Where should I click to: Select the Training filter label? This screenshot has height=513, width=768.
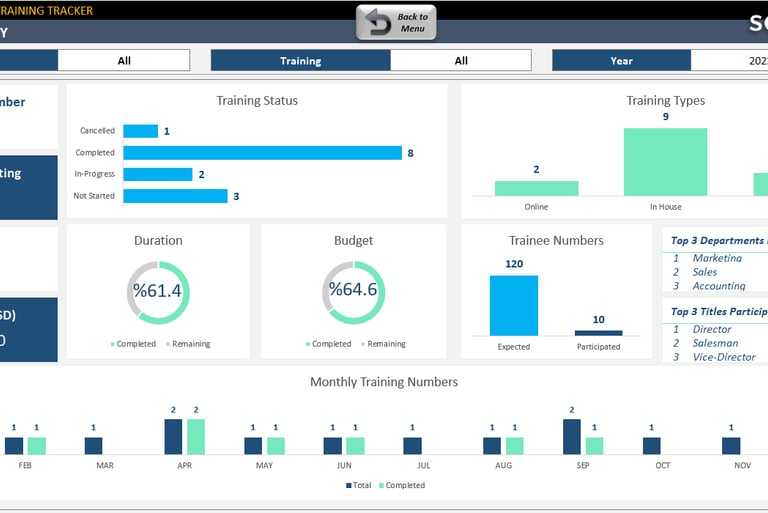pyautogui.click(x=301, y=60)
